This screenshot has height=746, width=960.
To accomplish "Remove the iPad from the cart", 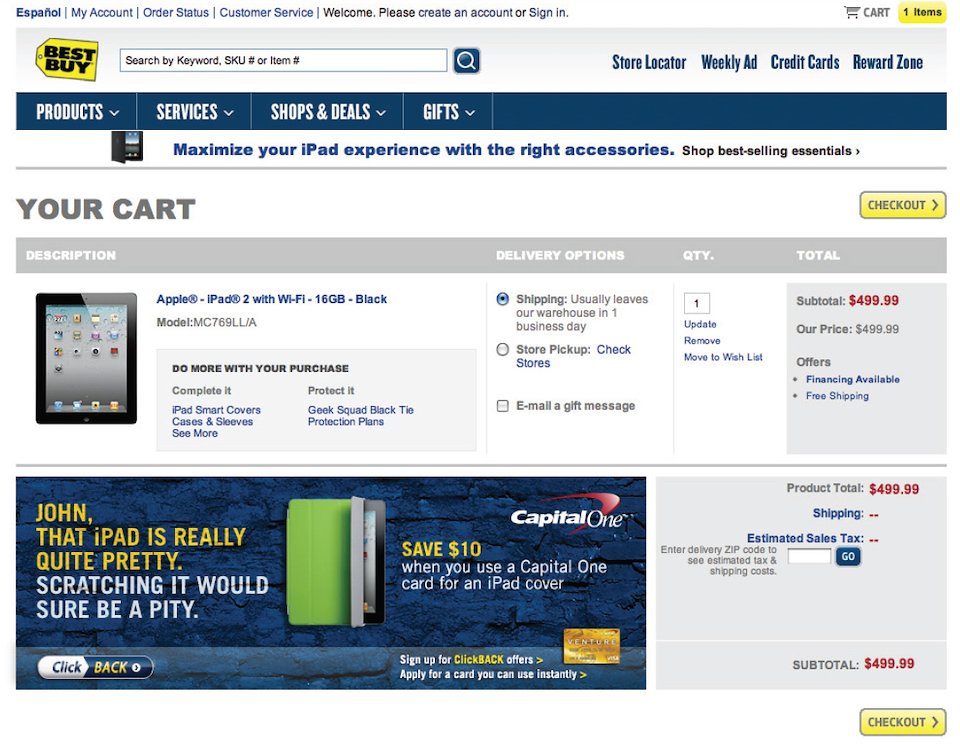I will (702, 341).
